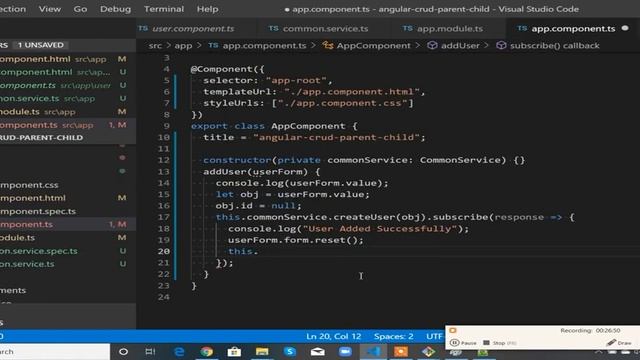Launch Google Chrome from taskbar
The image size is (640, 360).
(207, 351)
